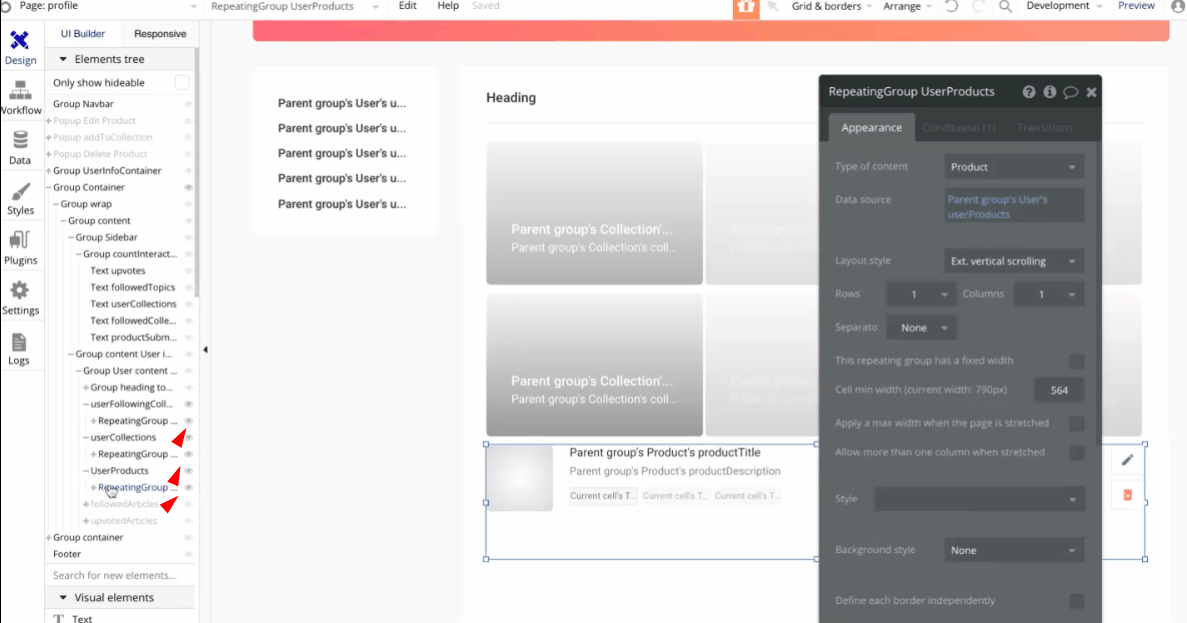Open Columns dropdown
Screen dimensions: 1187x623
(x=1049, y=294)
